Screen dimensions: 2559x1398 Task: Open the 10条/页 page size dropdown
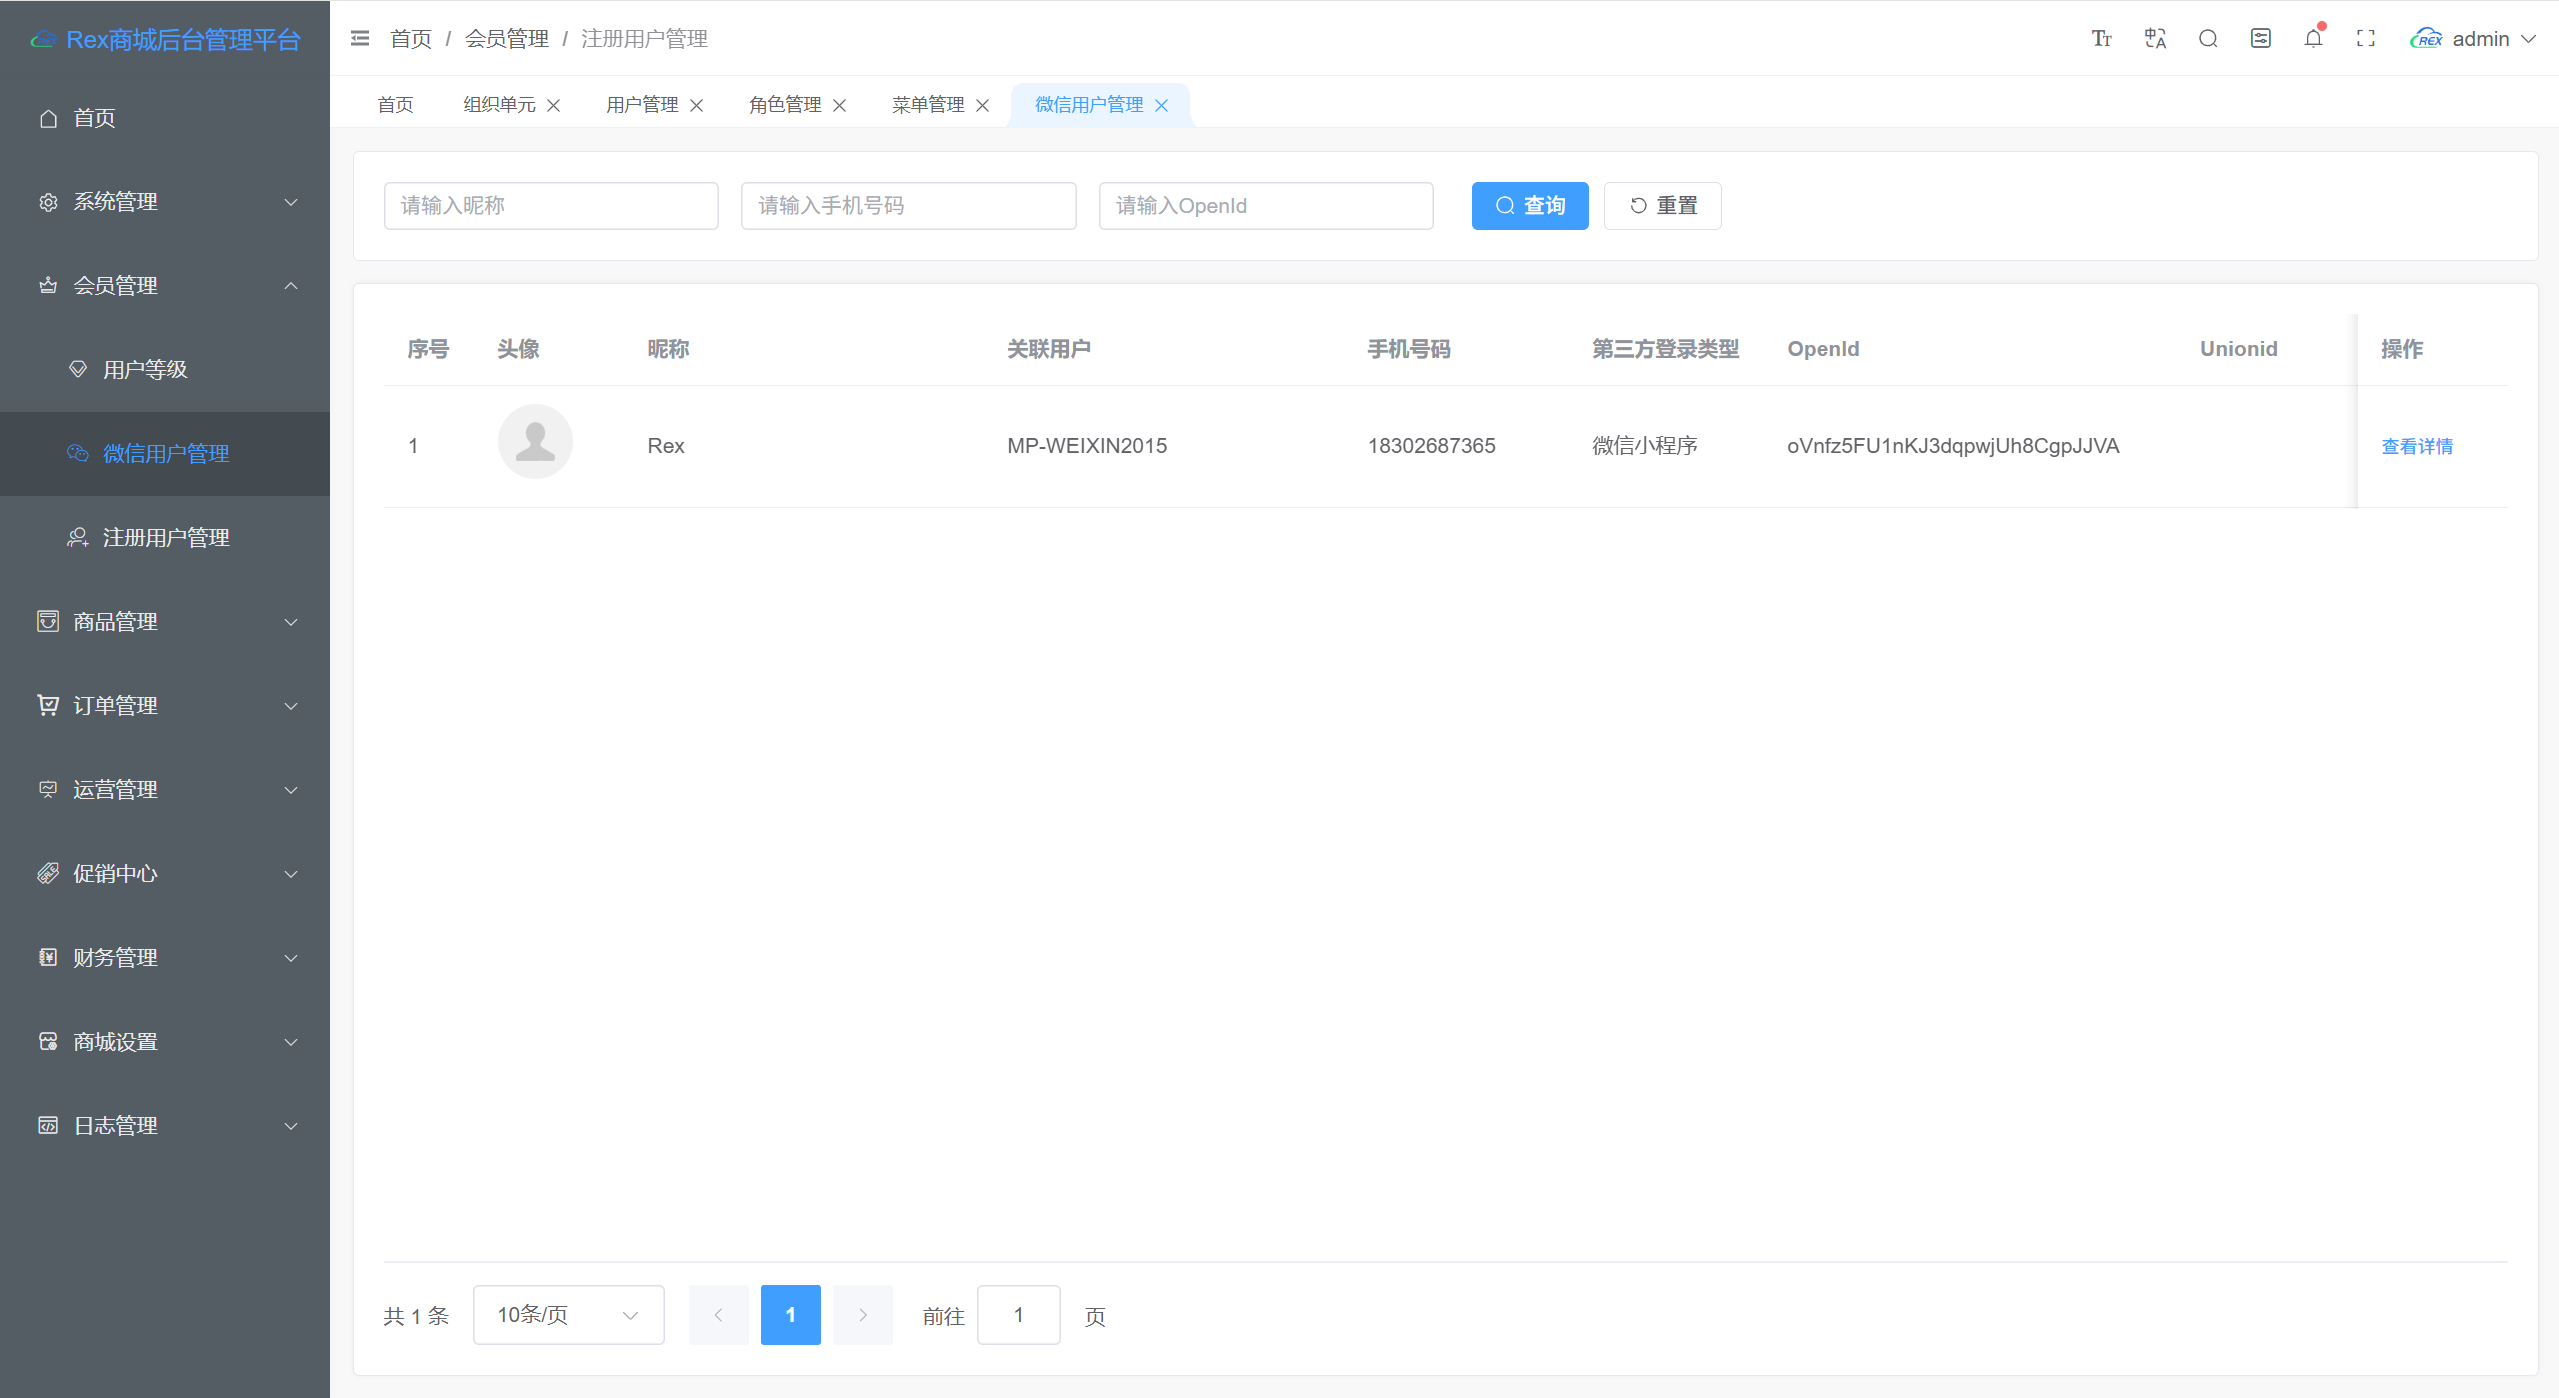568,1315
